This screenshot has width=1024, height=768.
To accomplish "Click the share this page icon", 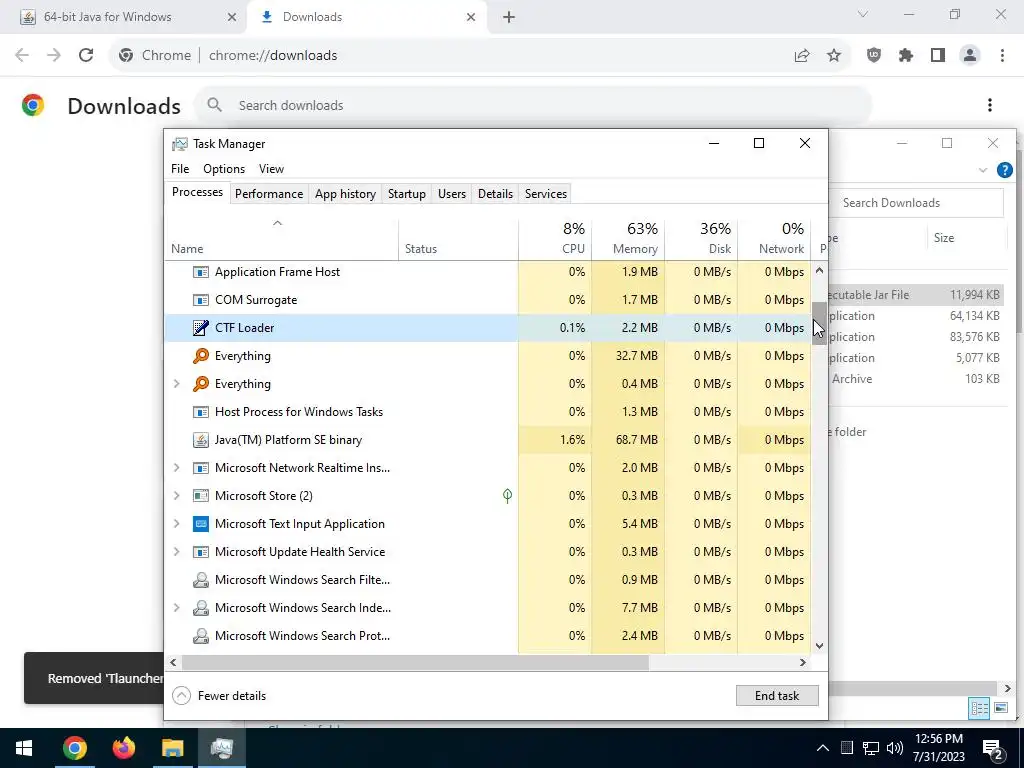I will tap(802, 56).
